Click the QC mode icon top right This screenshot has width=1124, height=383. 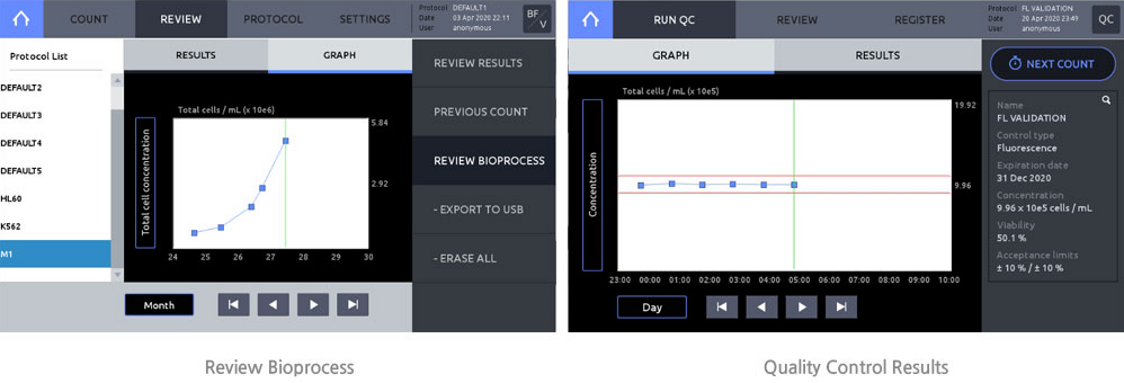click(x=1105, y=19)
